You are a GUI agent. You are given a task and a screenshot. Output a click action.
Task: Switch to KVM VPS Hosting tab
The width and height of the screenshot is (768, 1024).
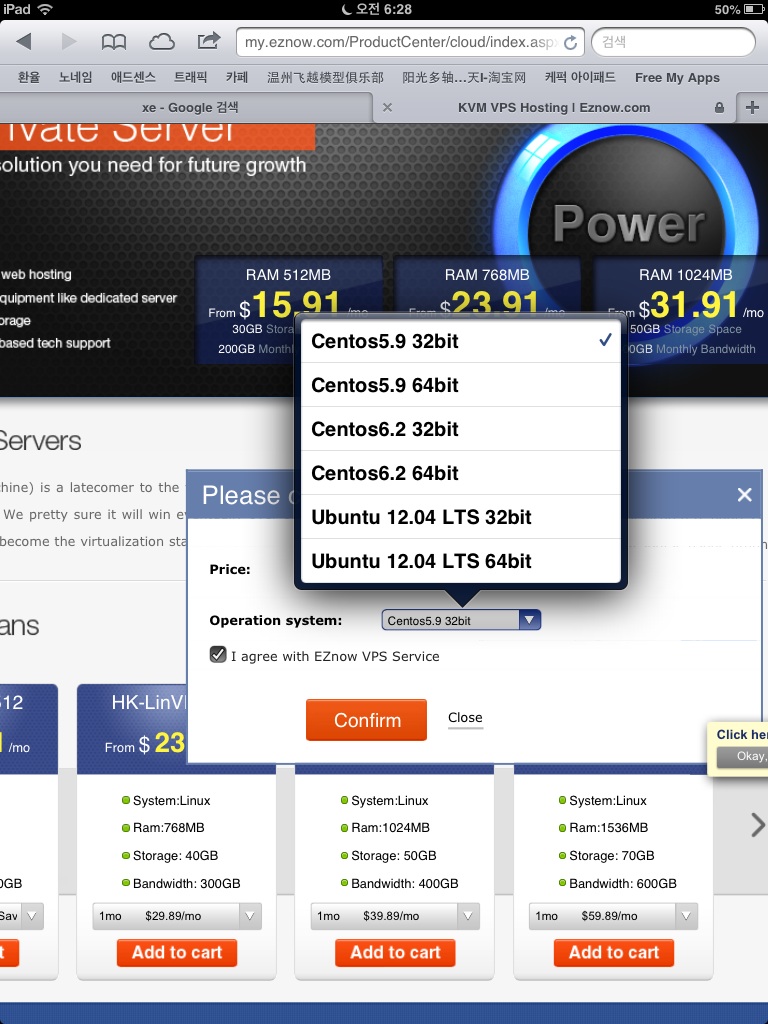point(554,108)
